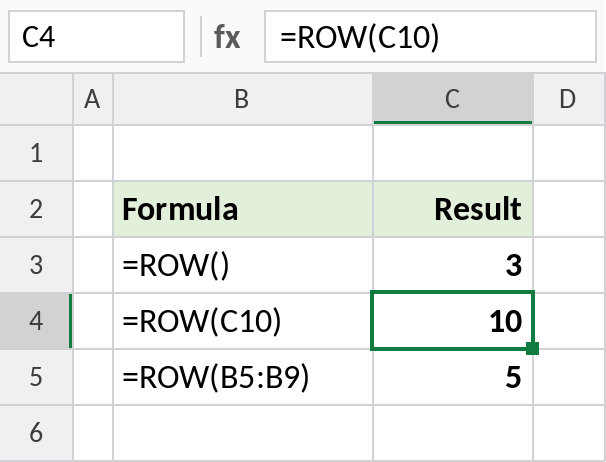Image resolution: width=606 pixels, height=462 pixels.
Task: Select the cell containing =ROW(B5:B9)
Action: point(243,377)
